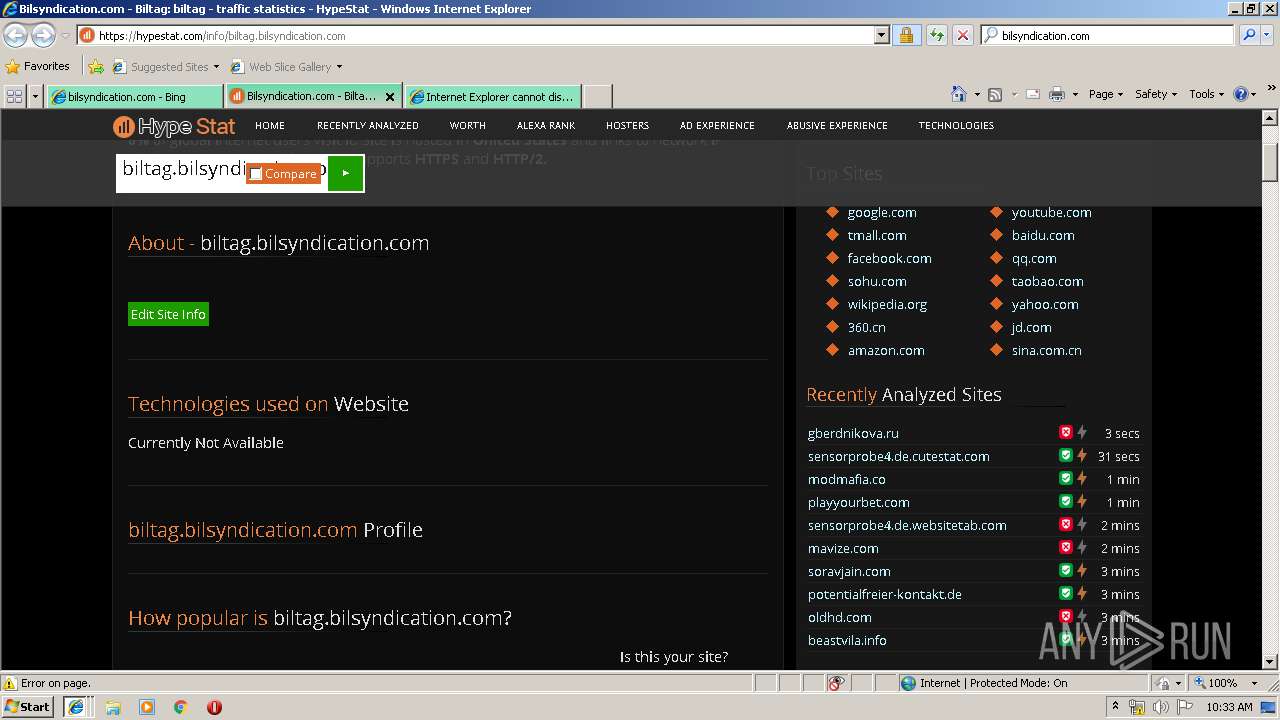Open the HOSTERS menu item
The image size is (1280, 720).
pyautogui.click(x=627, y=126)
